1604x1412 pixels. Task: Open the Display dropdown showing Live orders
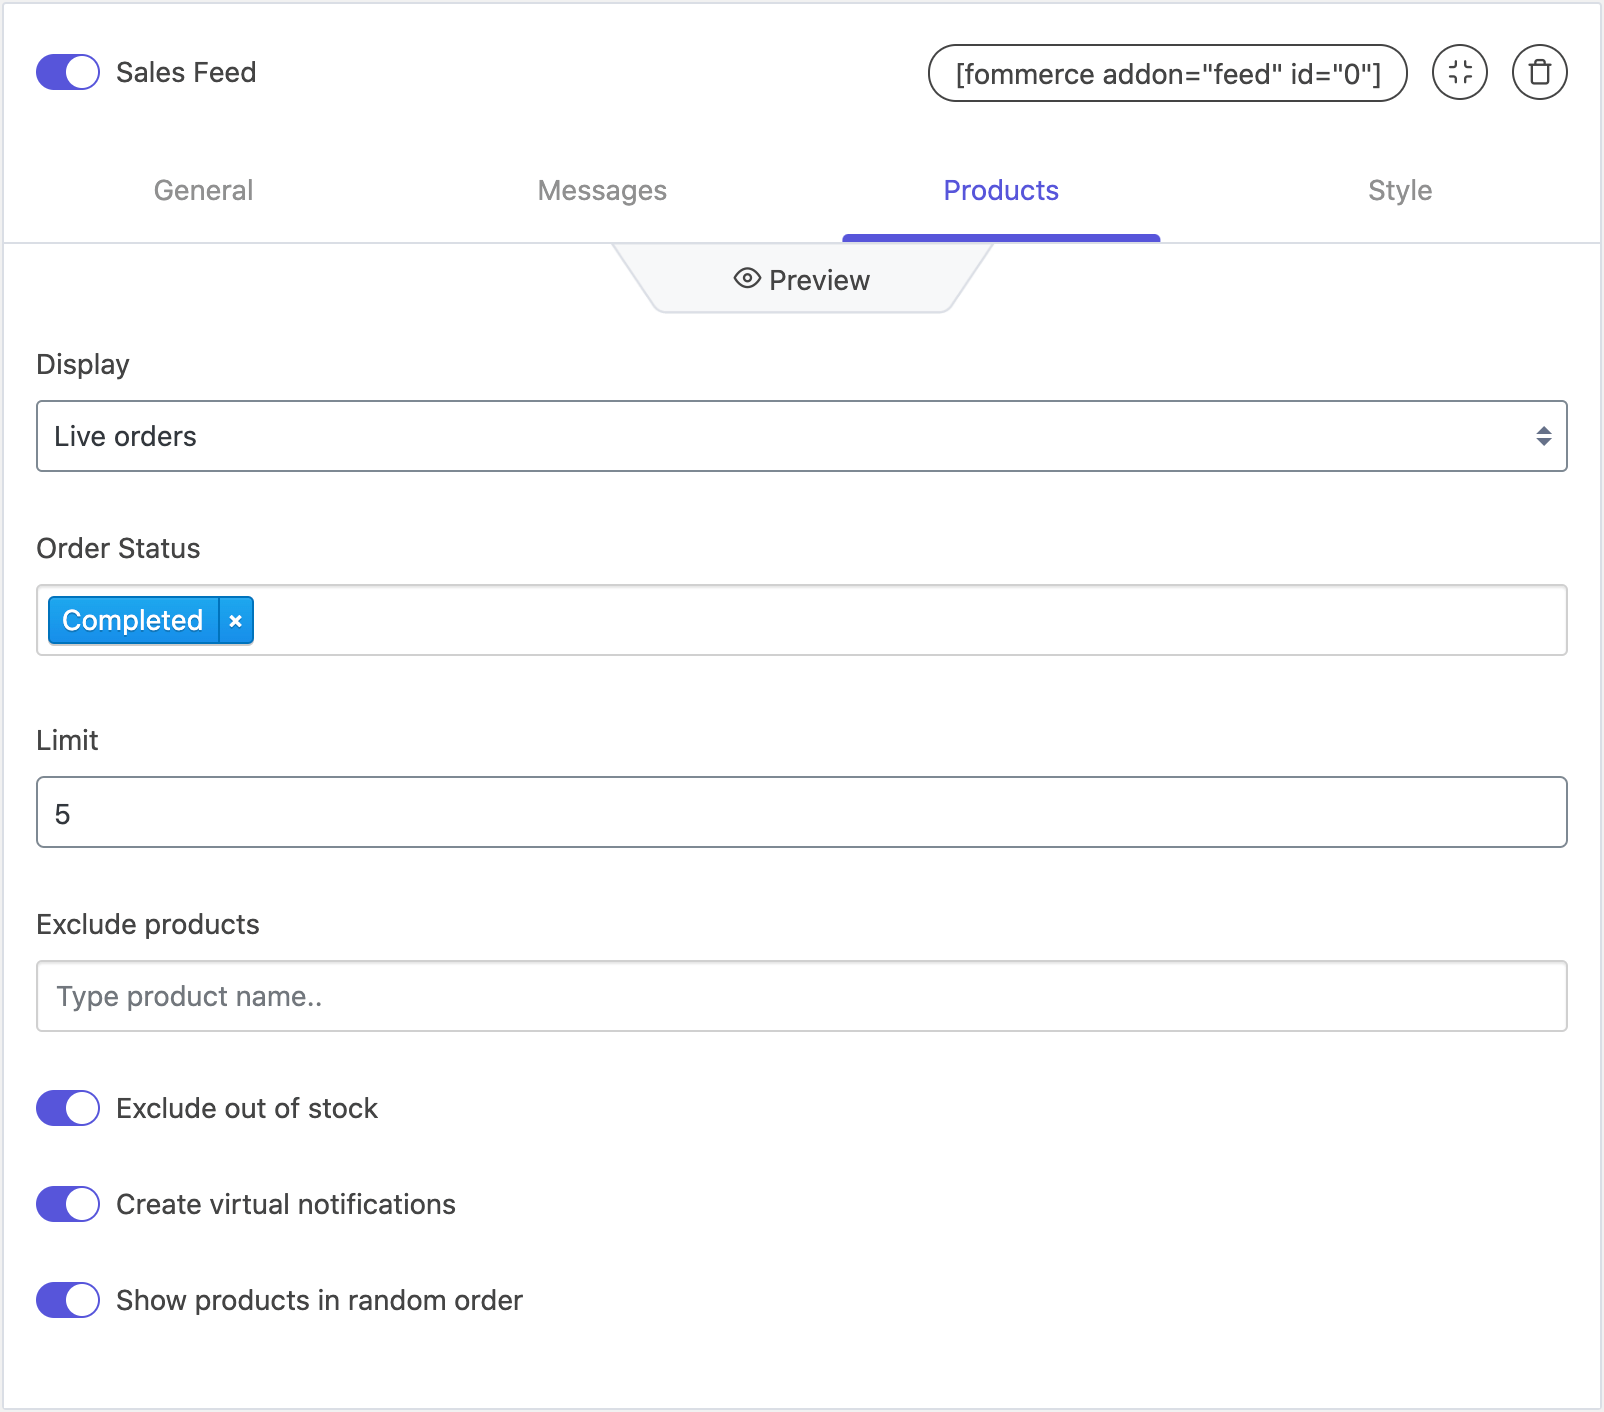[x=802, y=436]
